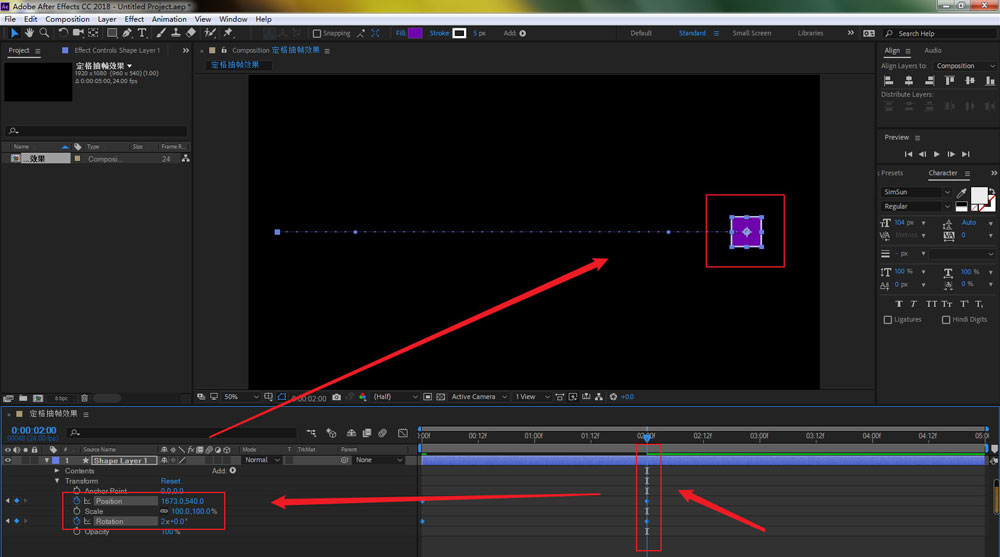Click the Search Help input field

coord(940,33)
